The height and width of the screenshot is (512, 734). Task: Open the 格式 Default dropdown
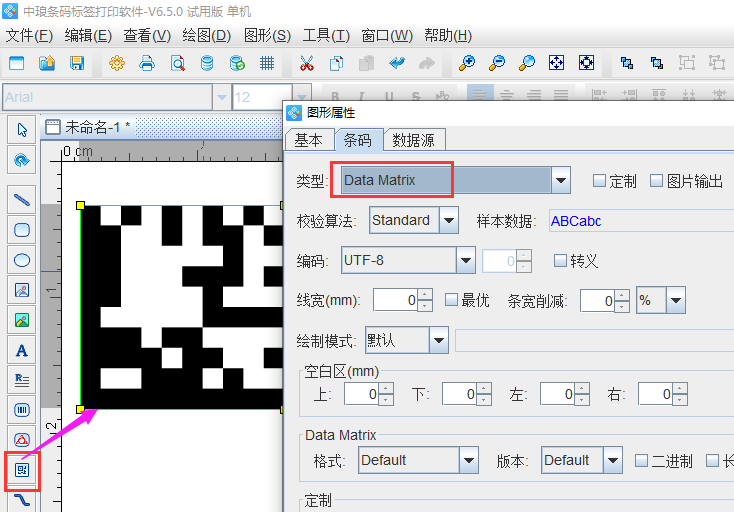pyautogui.click(x=469, y=461)
